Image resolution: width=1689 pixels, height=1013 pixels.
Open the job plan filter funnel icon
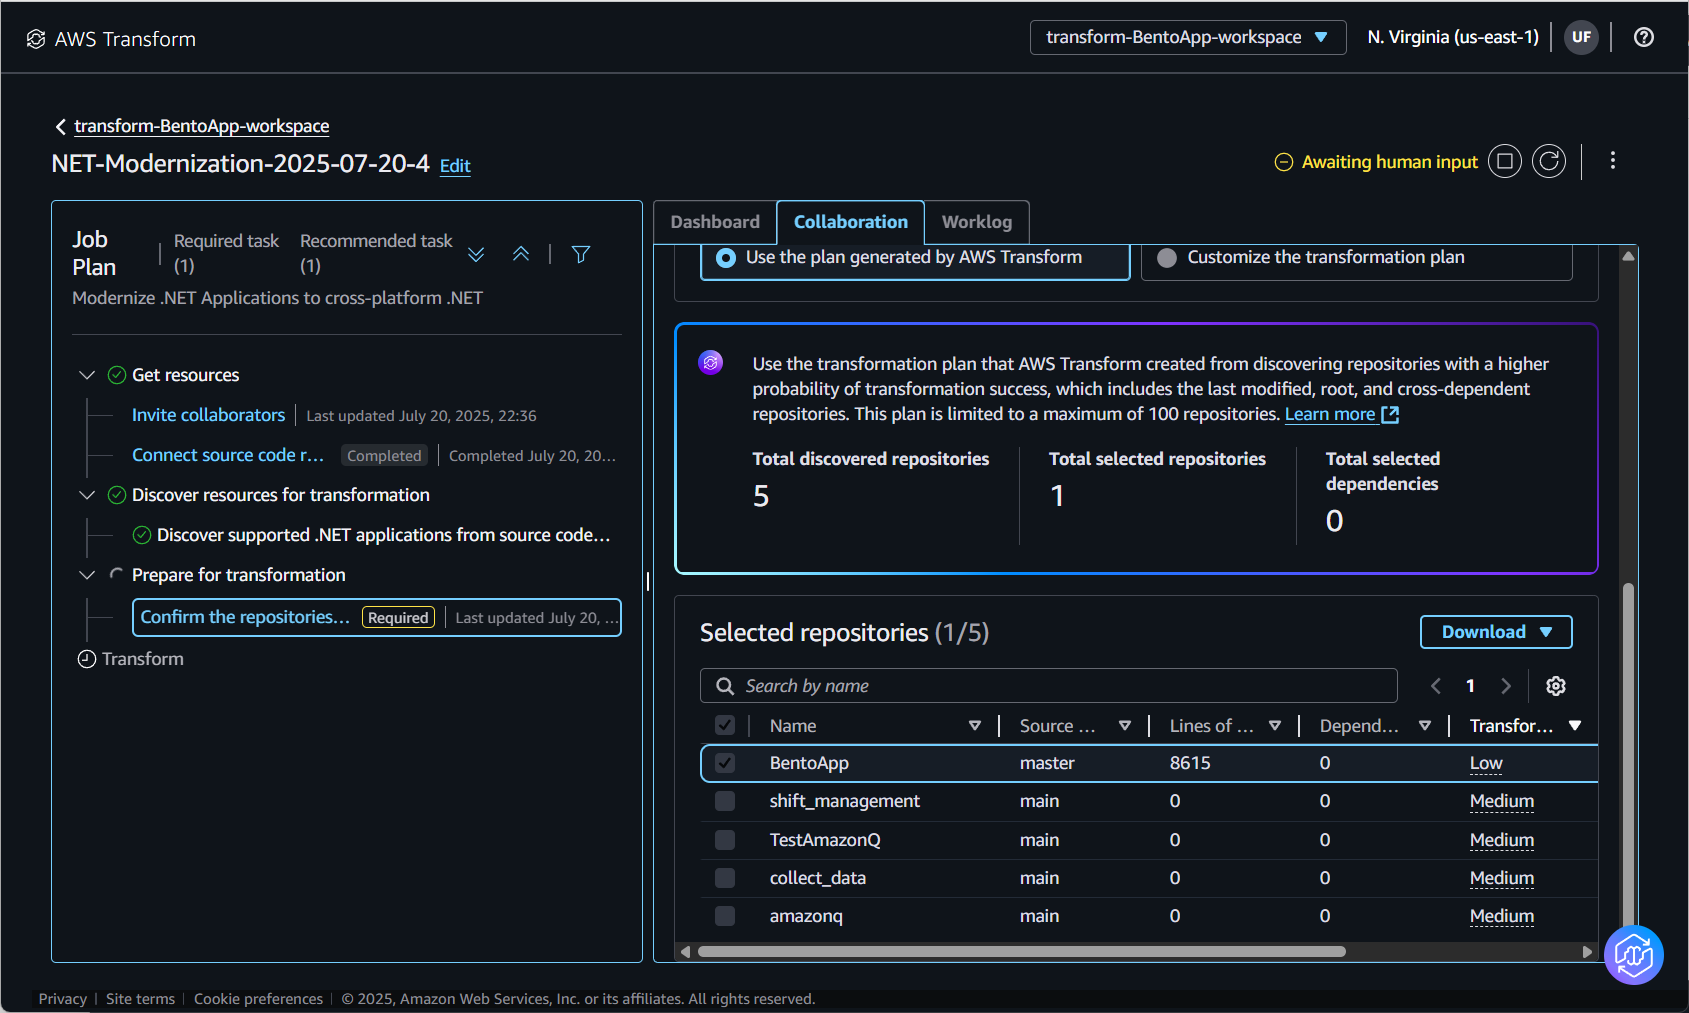pyautogui.click(x=581, y=254)
